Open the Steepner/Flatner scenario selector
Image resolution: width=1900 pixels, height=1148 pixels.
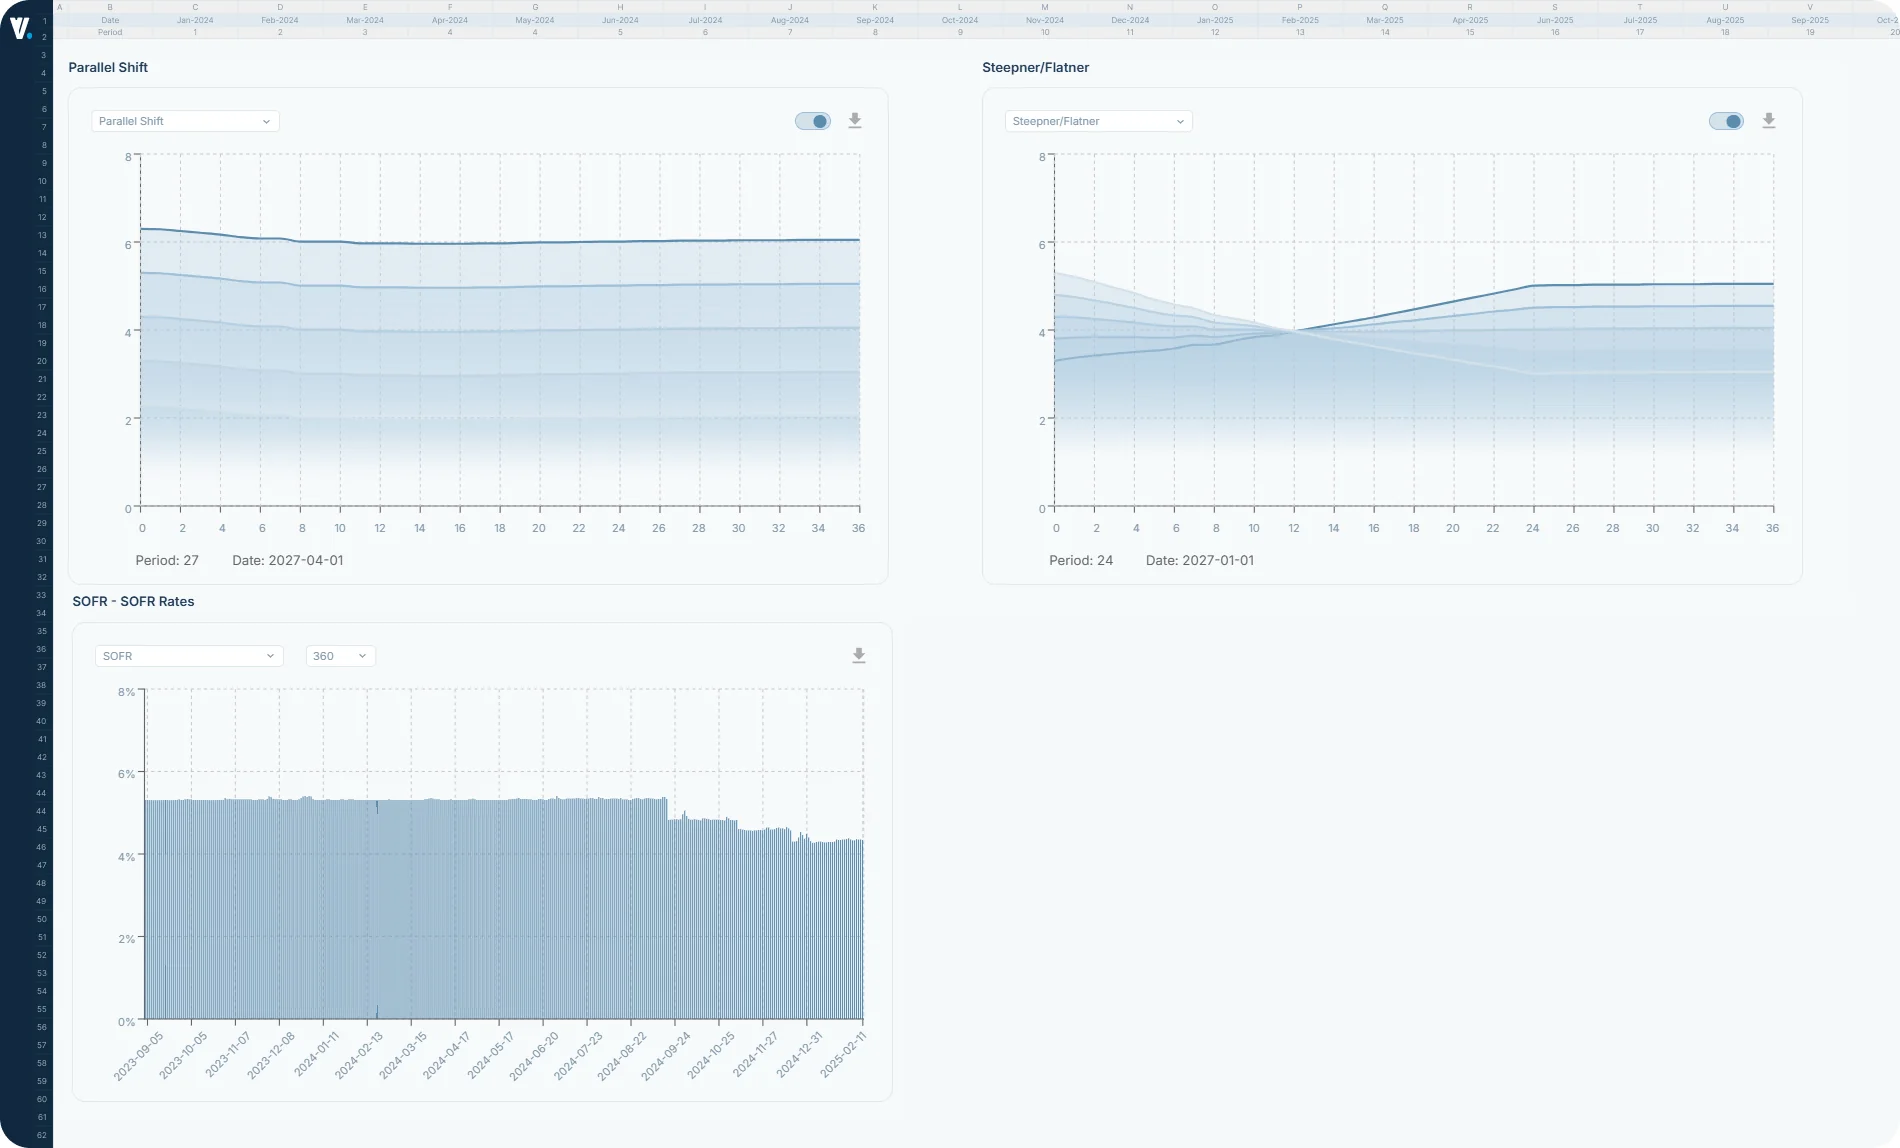(1097, 120)
